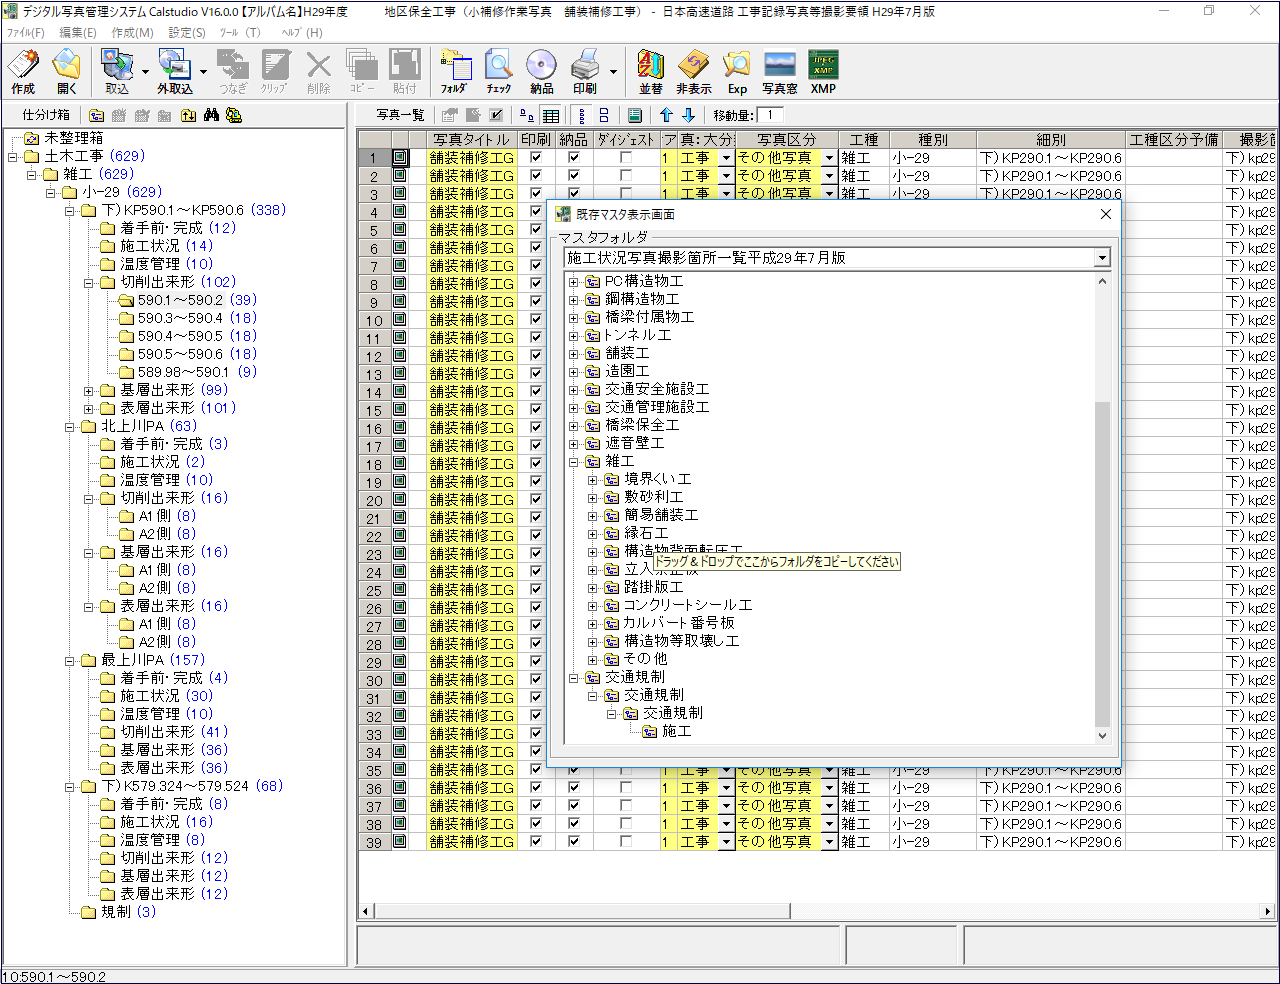Click the 移動量 input field
Viewport: 1280px width, 984px height.
(x=770, y=115)
